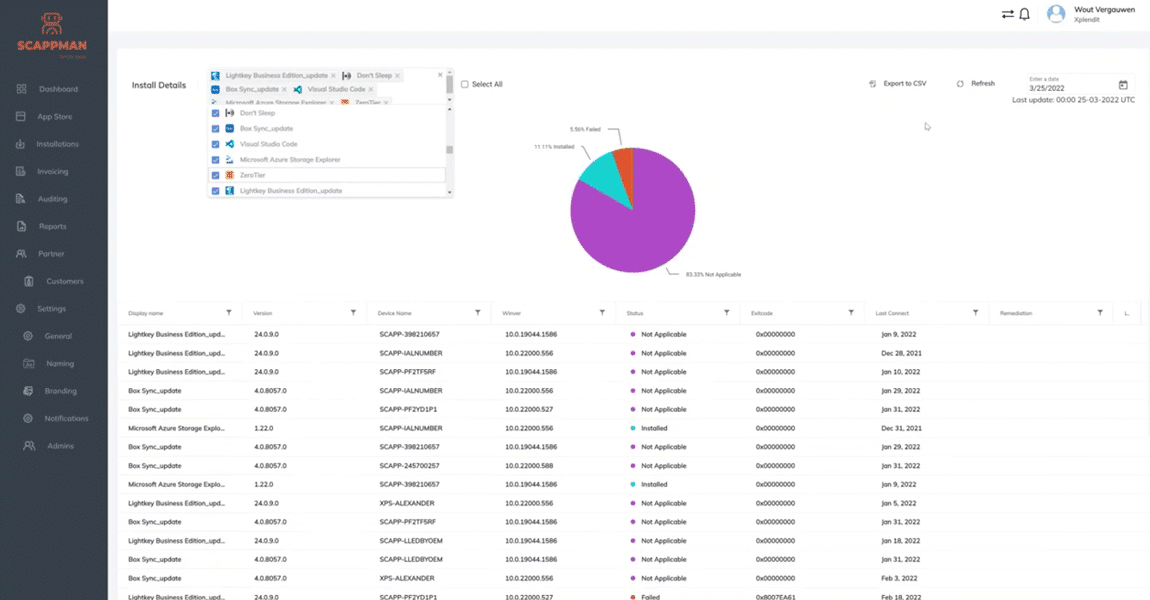Filter the Display name column

tap(229, 312)
